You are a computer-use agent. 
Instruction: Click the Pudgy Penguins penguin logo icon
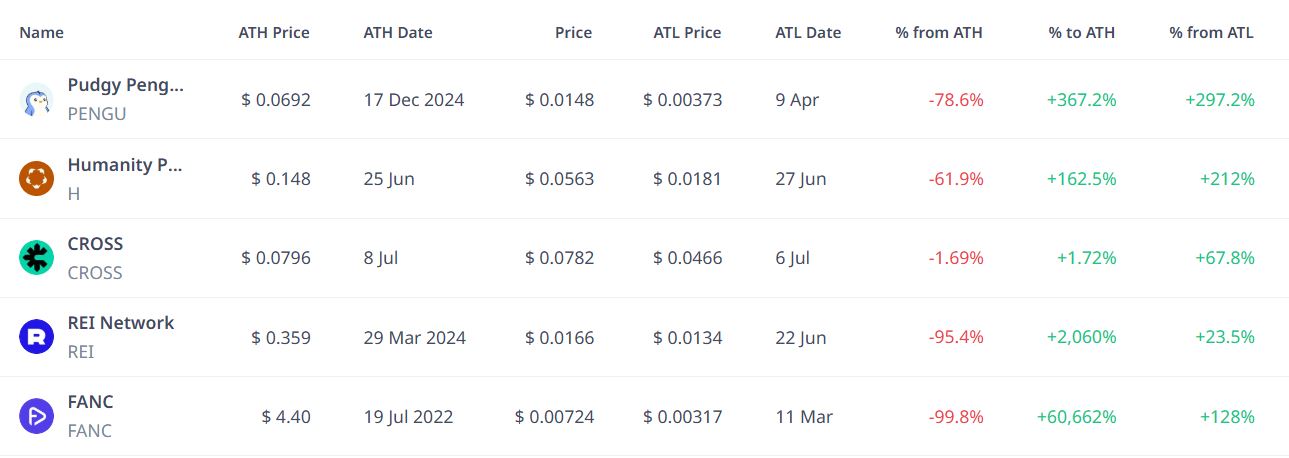point(36,100)
